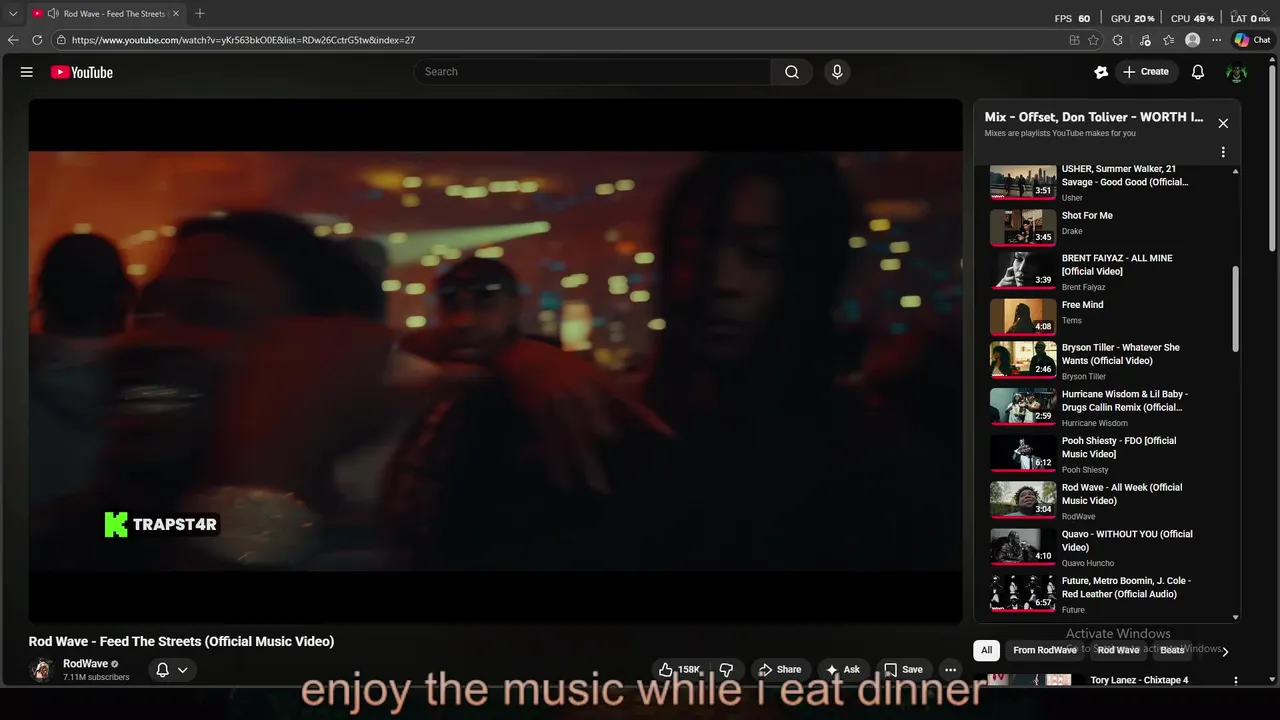Save the video to a playlist
Viewport: 1280px width, 720px height.
(903, 670)
